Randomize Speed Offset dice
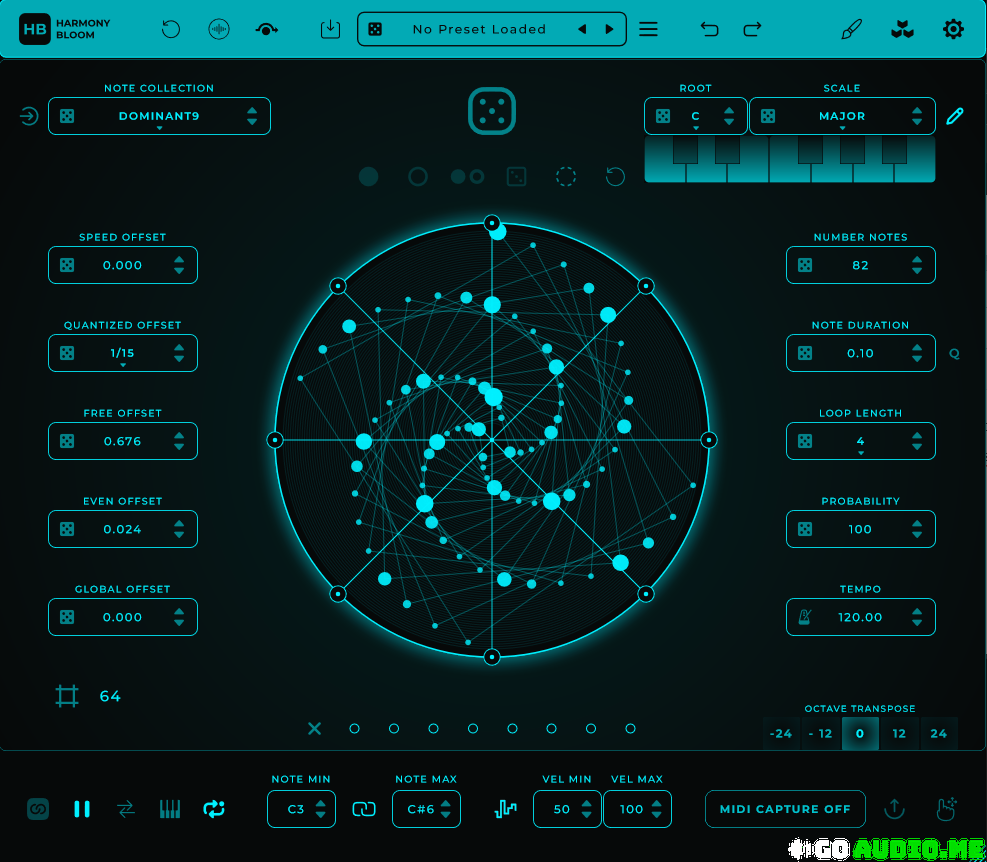 click(x=67, y=265)
